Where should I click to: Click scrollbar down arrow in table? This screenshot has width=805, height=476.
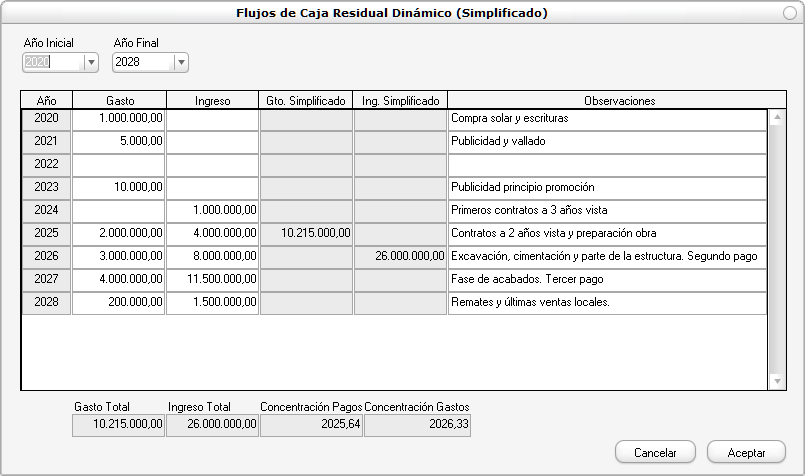(776, 381)
